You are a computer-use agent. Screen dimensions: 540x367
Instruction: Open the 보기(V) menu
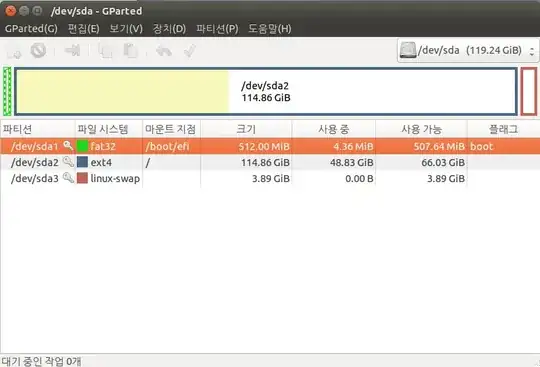(126, 29)
